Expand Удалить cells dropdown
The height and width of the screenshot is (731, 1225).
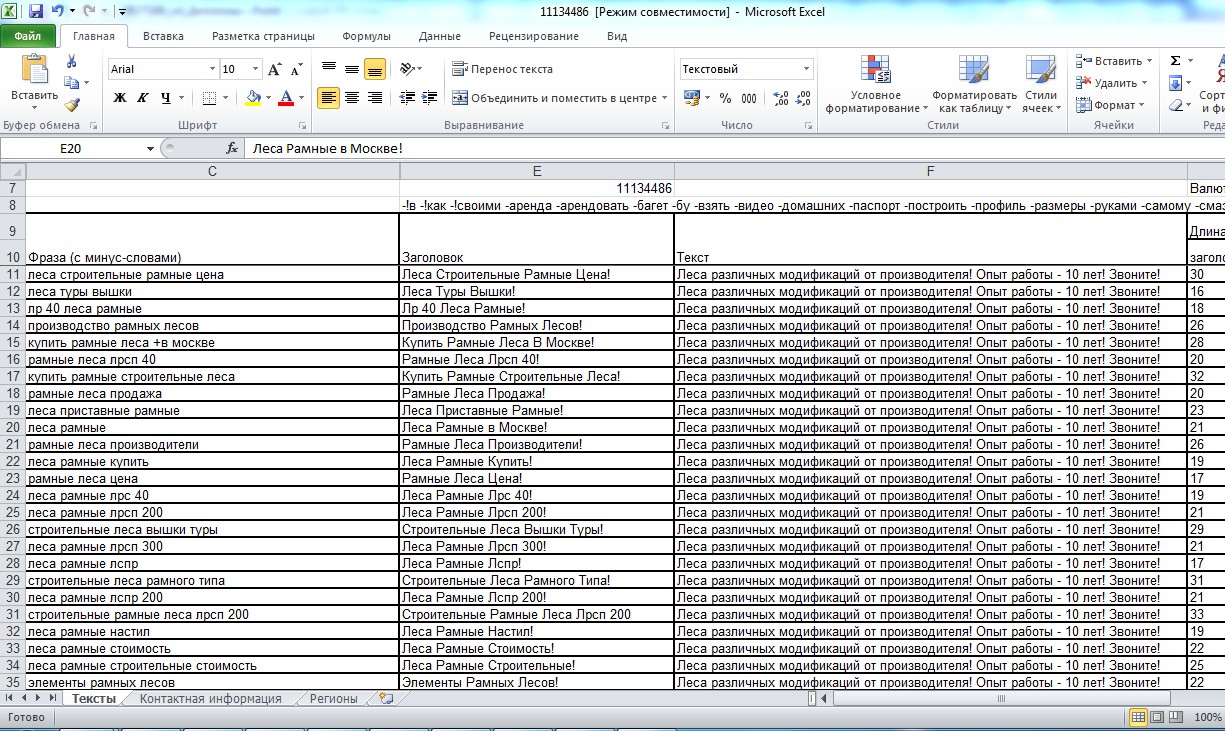tap(1144, 83)
